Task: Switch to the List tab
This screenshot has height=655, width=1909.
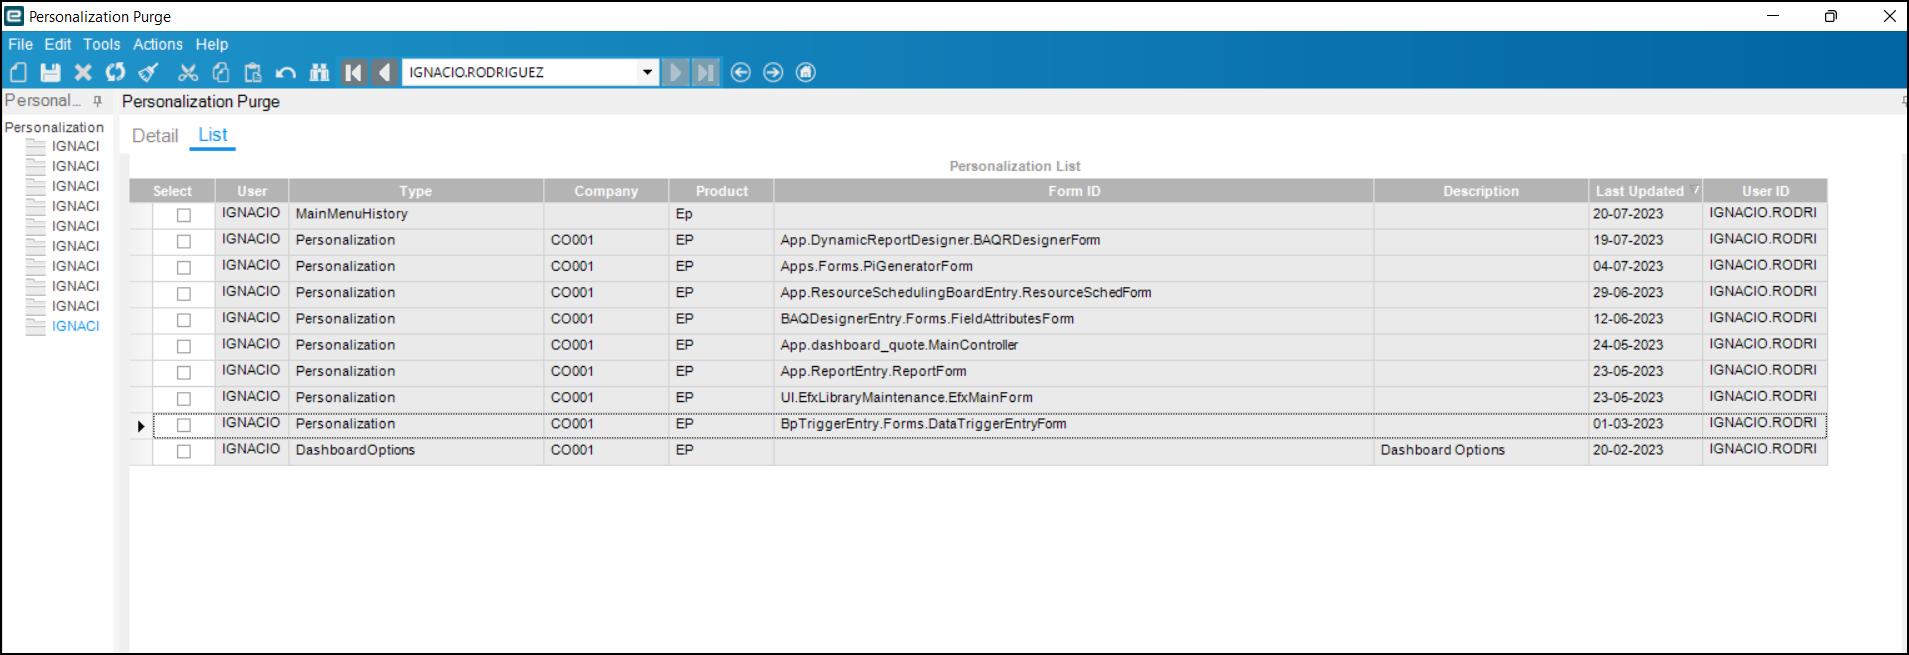Action: tap(213, 135)
